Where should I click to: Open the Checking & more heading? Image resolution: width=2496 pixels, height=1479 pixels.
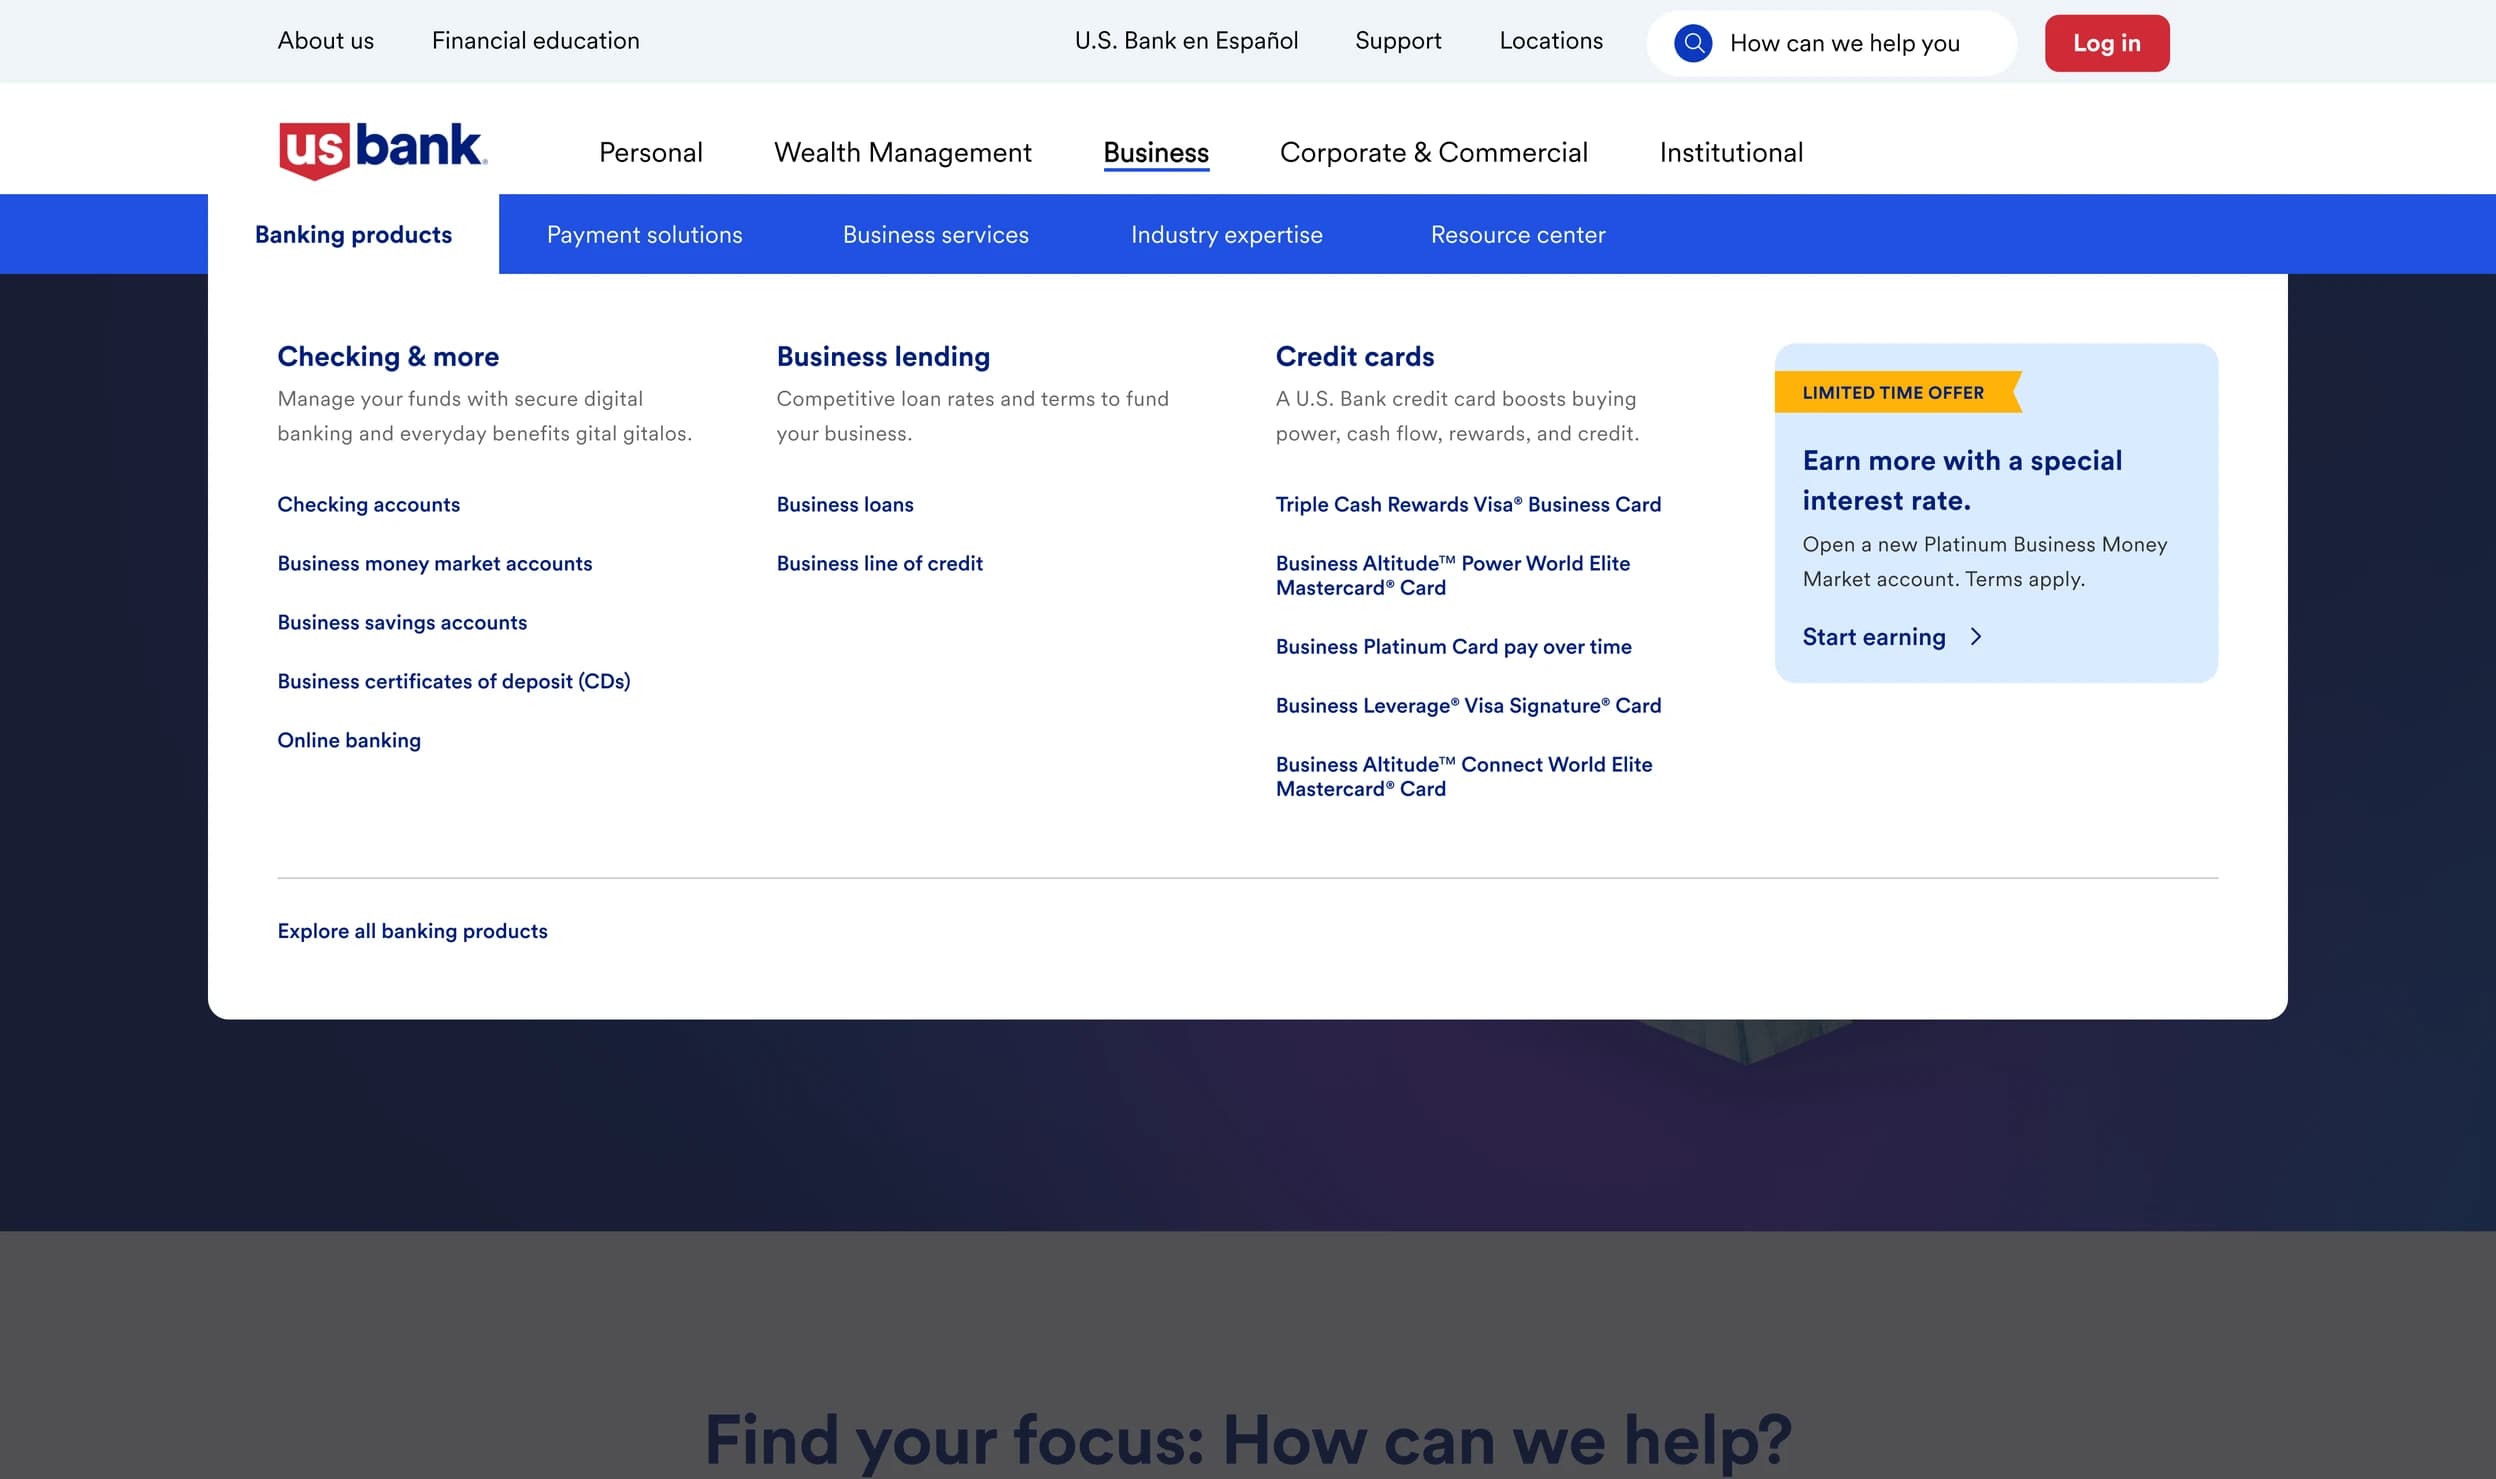click(x=388, y=356)
